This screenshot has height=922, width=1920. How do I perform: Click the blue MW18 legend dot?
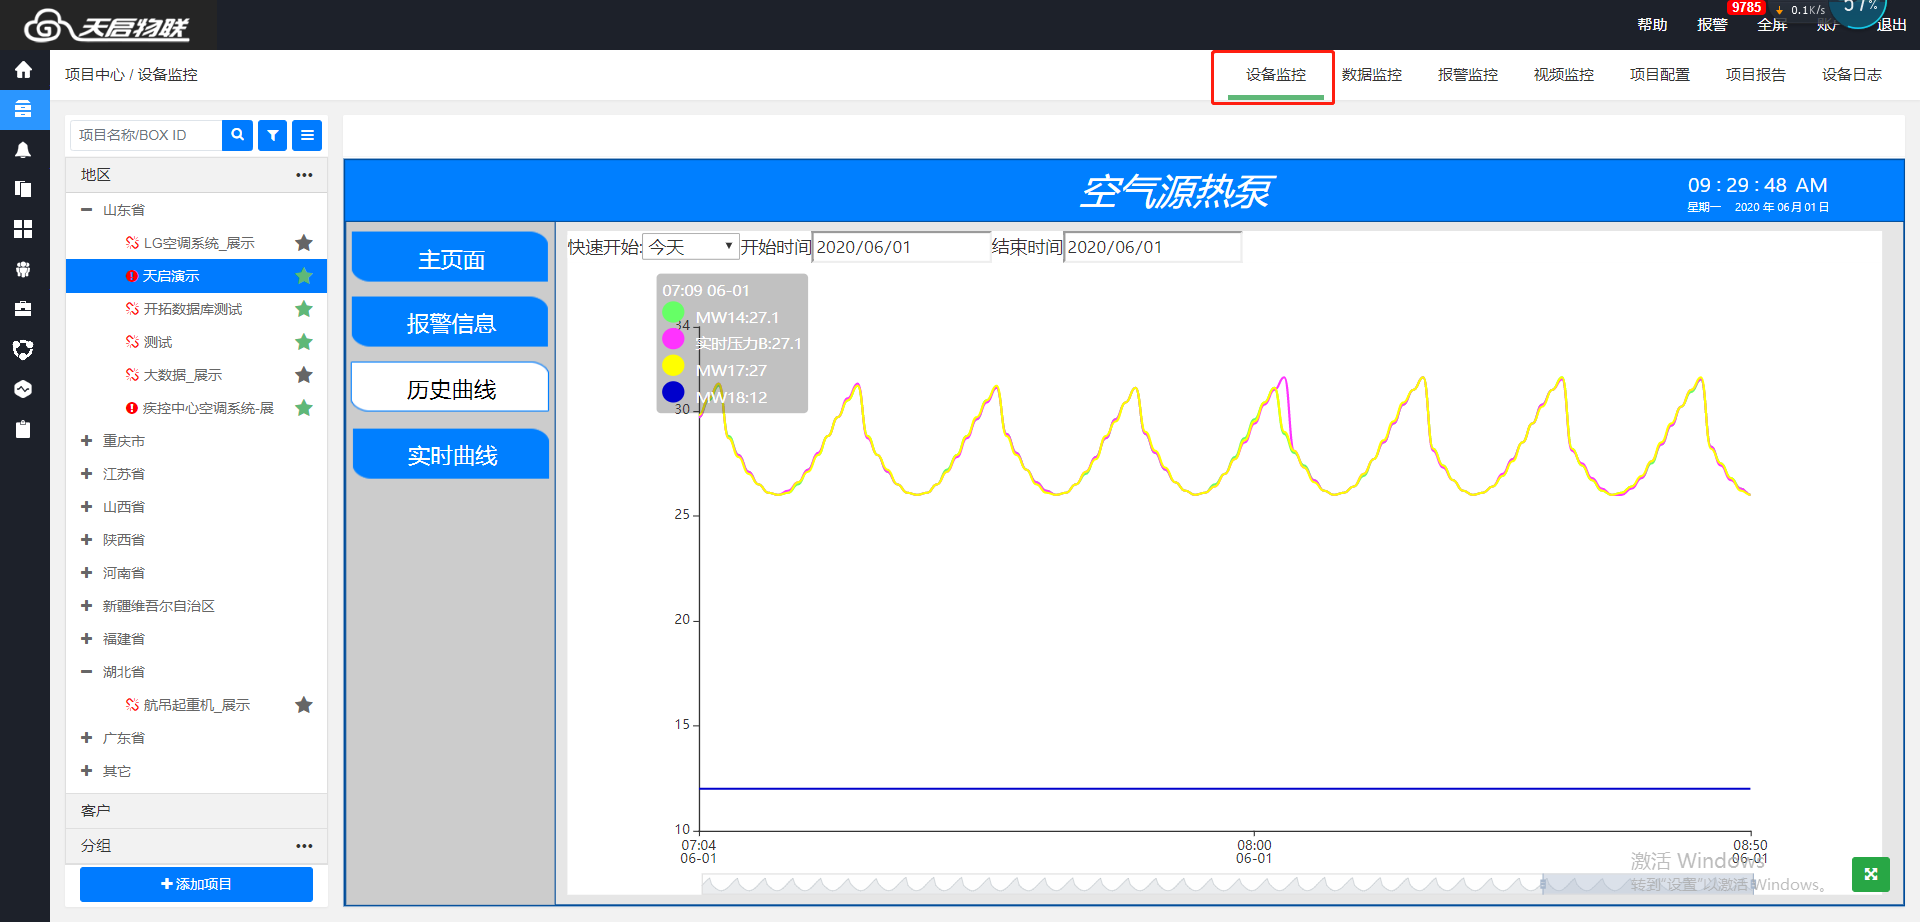click(673, 392)
